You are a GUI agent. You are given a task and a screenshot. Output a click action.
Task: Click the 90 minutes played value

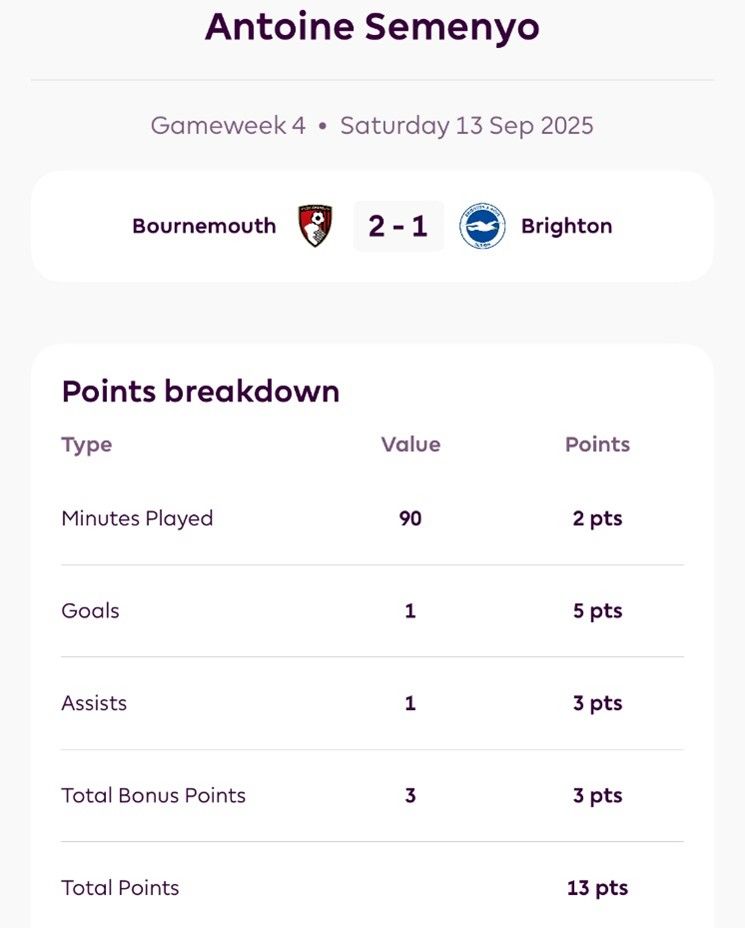[x=410, y=518]
